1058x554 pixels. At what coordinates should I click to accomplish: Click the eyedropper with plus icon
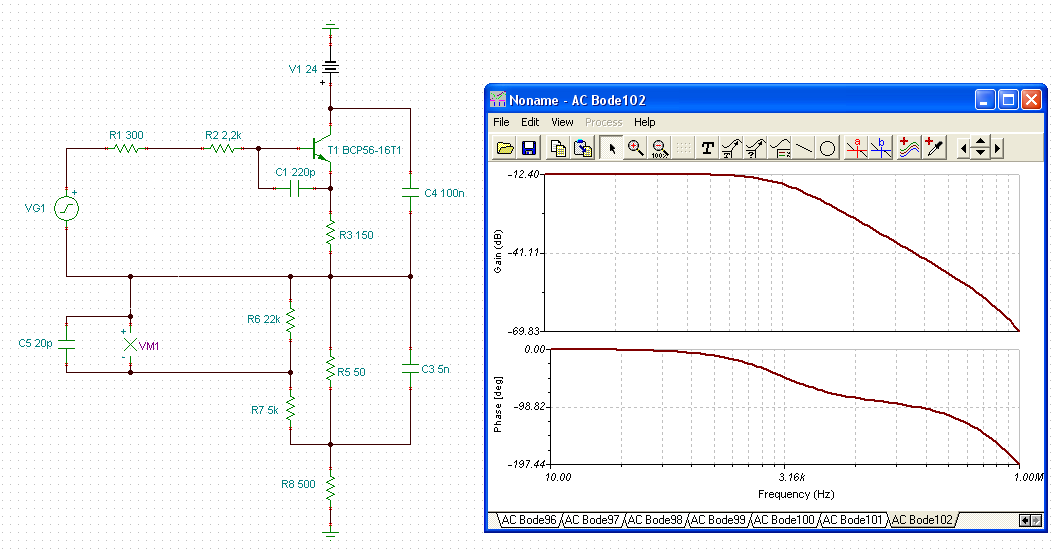[935, 148]
